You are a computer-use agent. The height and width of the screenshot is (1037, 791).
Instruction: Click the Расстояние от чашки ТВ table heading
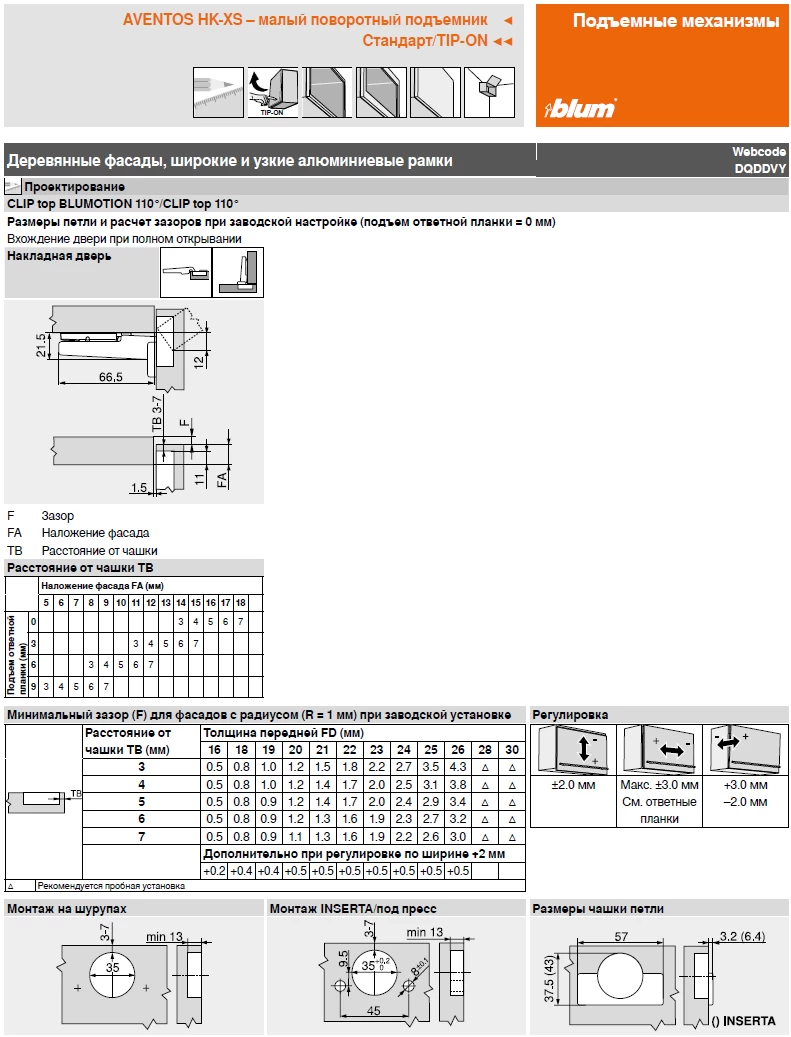click(80, 568)
